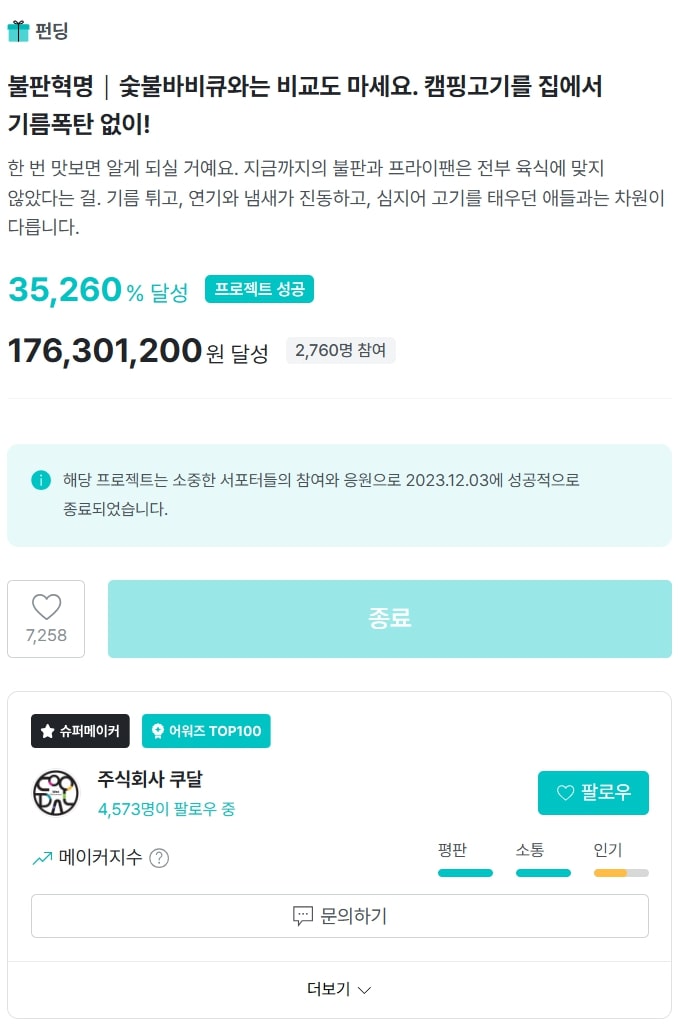Click the 메이커지수 trend arrow icon

(x=42, y=858)
